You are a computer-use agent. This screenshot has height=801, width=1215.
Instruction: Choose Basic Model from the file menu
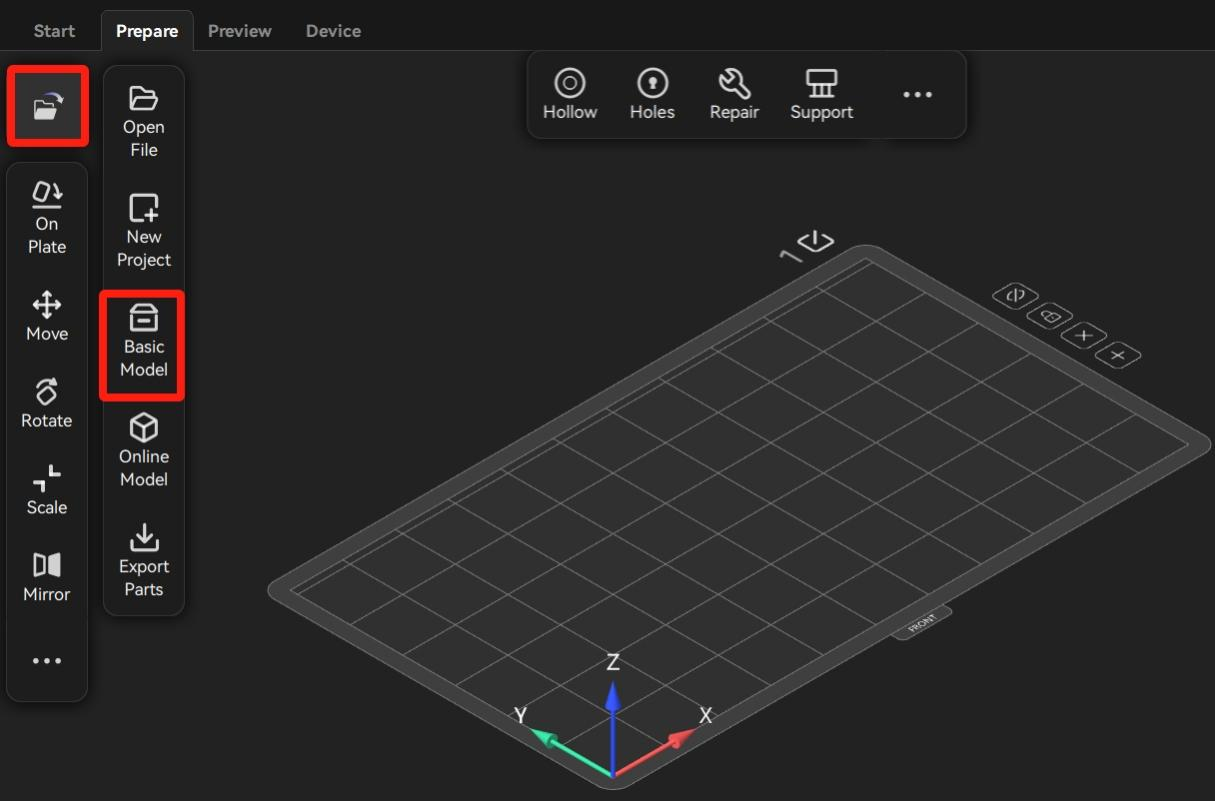point(144,343)
